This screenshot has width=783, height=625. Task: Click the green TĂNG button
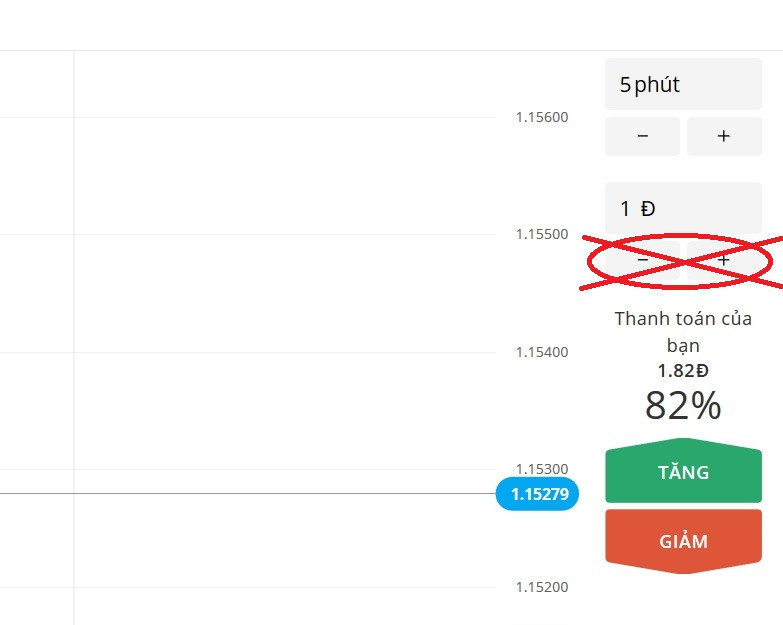[x=683, y=471]
